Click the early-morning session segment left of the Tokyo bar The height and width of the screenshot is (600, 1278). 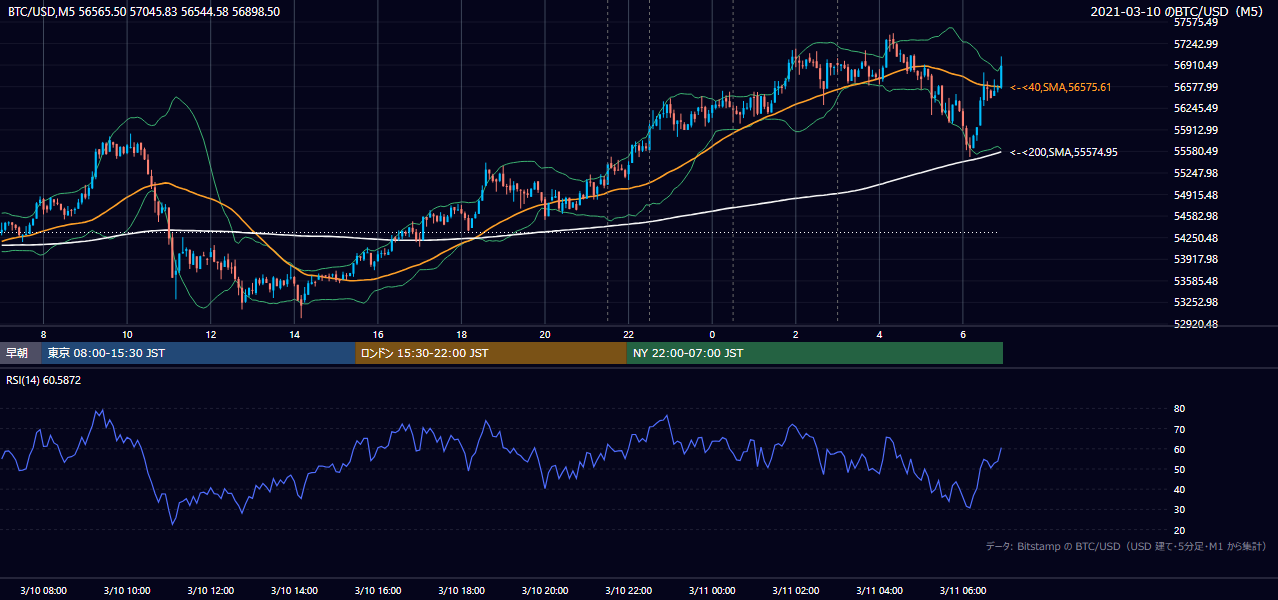click(x=21, y=353)
